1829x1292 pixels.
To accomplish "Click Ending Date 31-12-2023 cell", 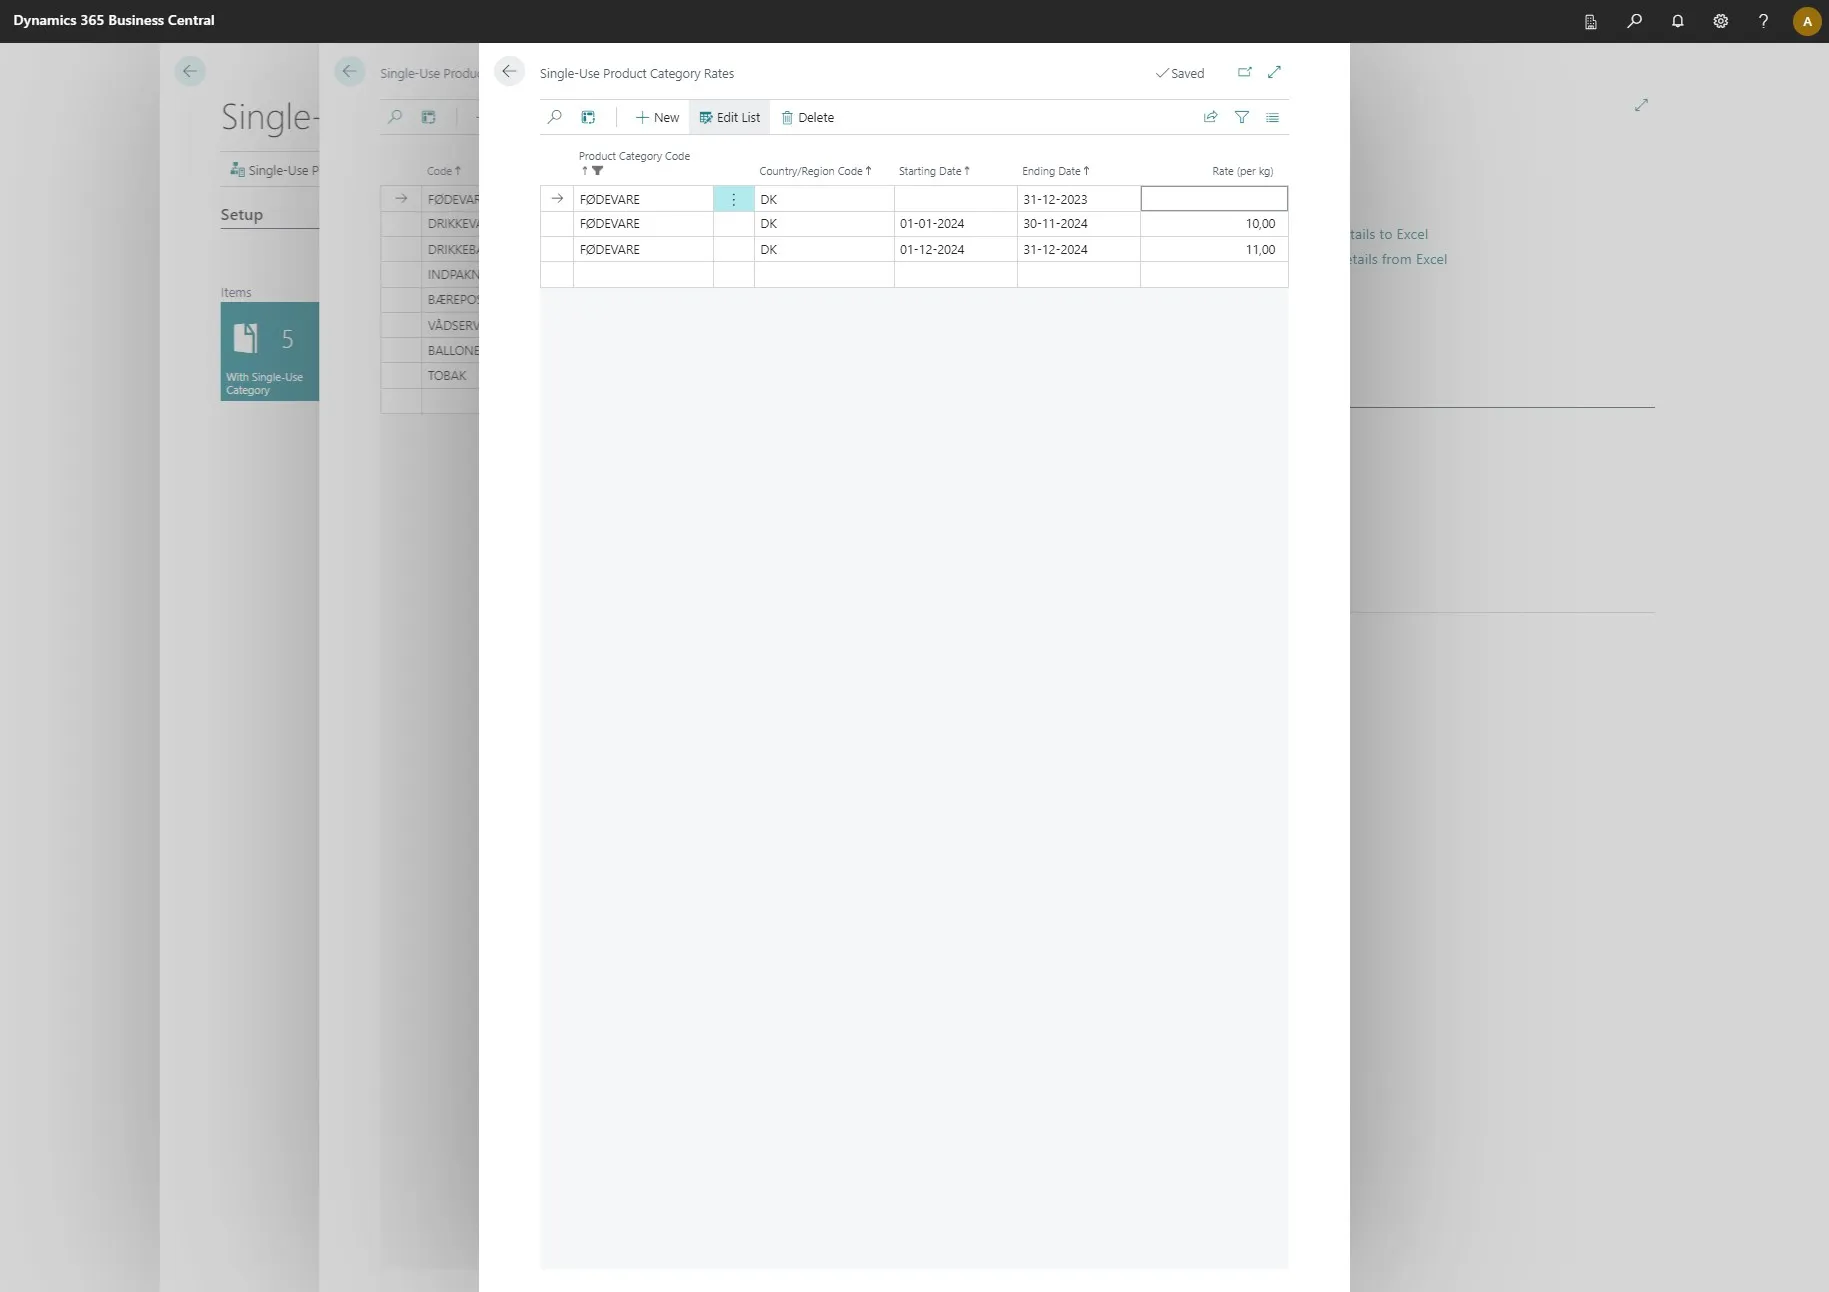I will pyautogui.click(x=1078, y=199).
